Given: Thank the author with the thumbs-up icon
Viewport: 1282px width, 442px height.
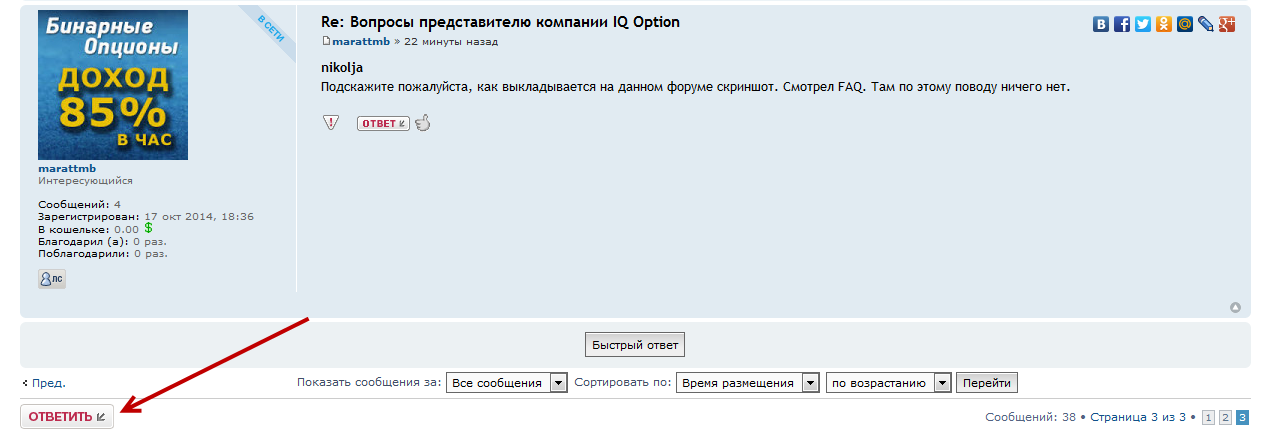Looking at the screenshot, I should (x=423, y=123).
